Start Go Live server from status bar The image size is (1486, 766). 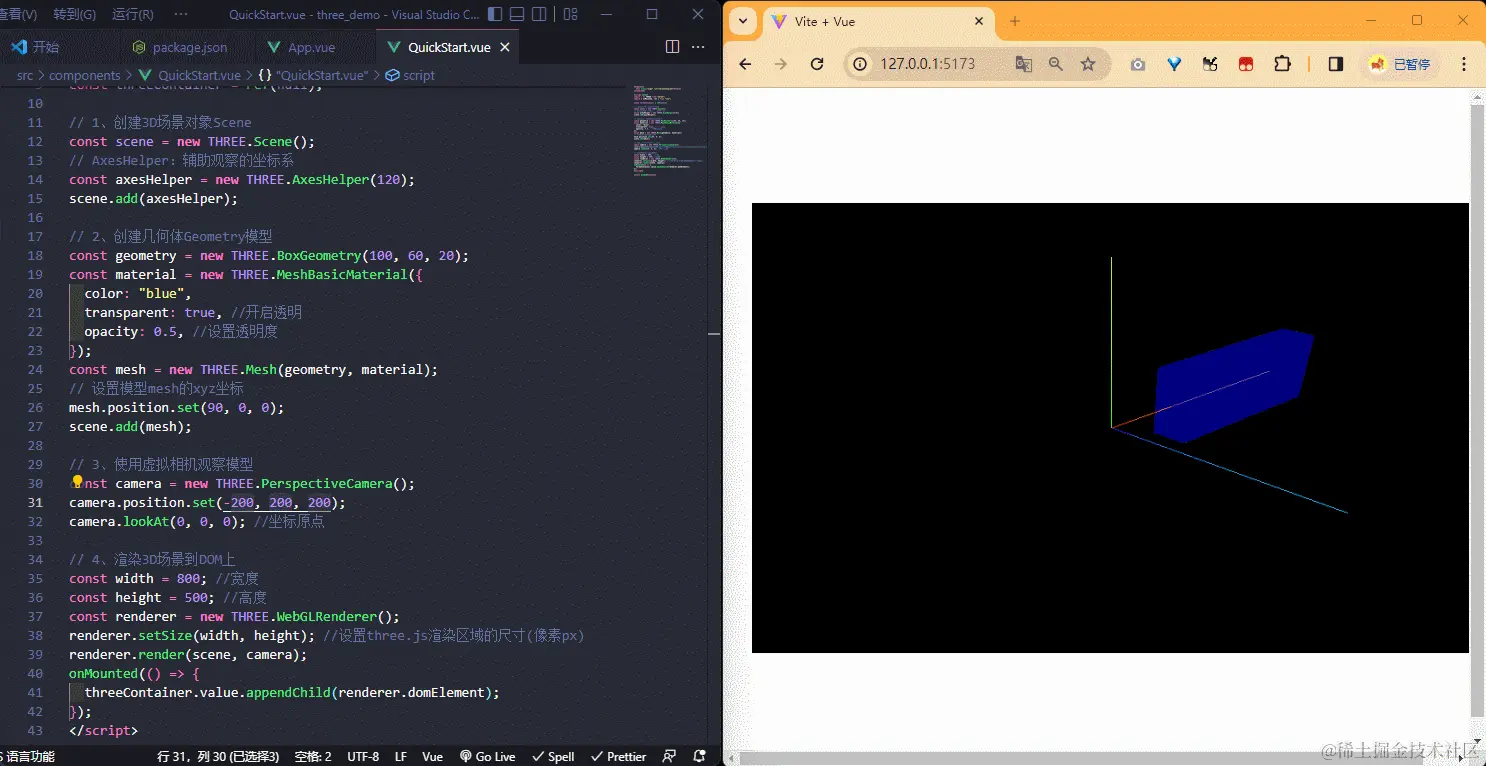[x=487, y=757]
